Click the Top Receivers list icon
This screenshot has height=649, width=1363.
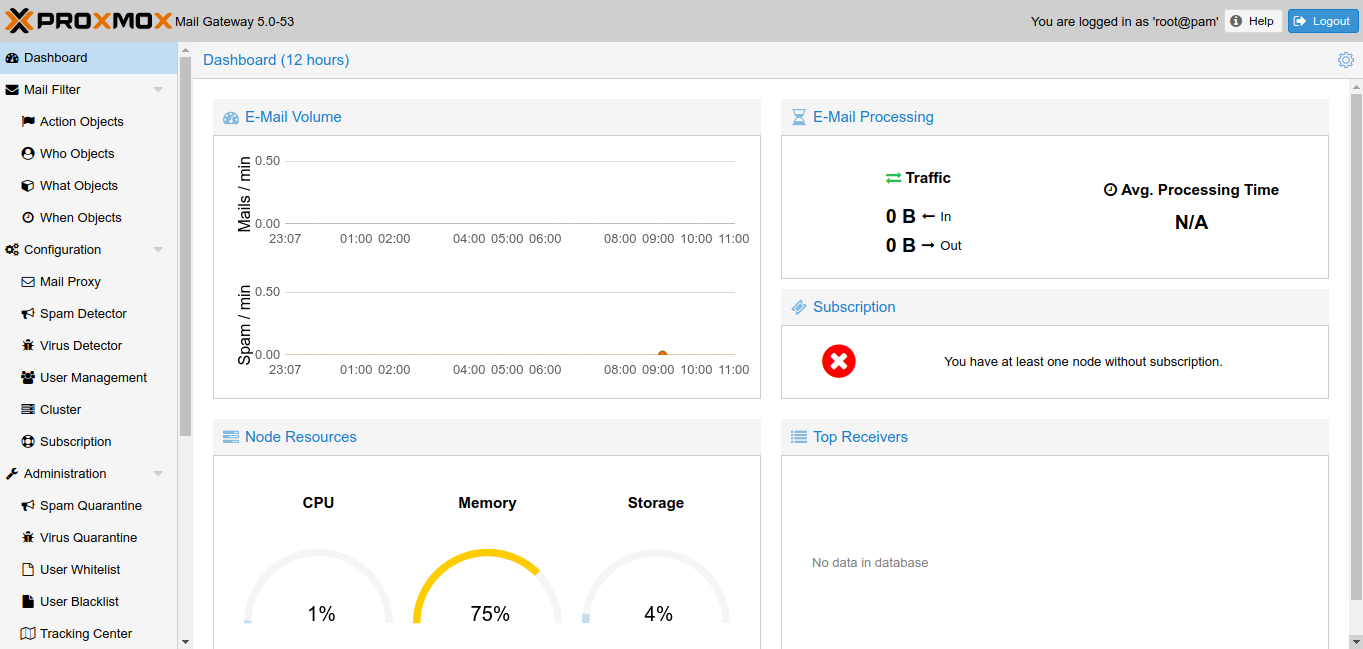pos(799,437)
